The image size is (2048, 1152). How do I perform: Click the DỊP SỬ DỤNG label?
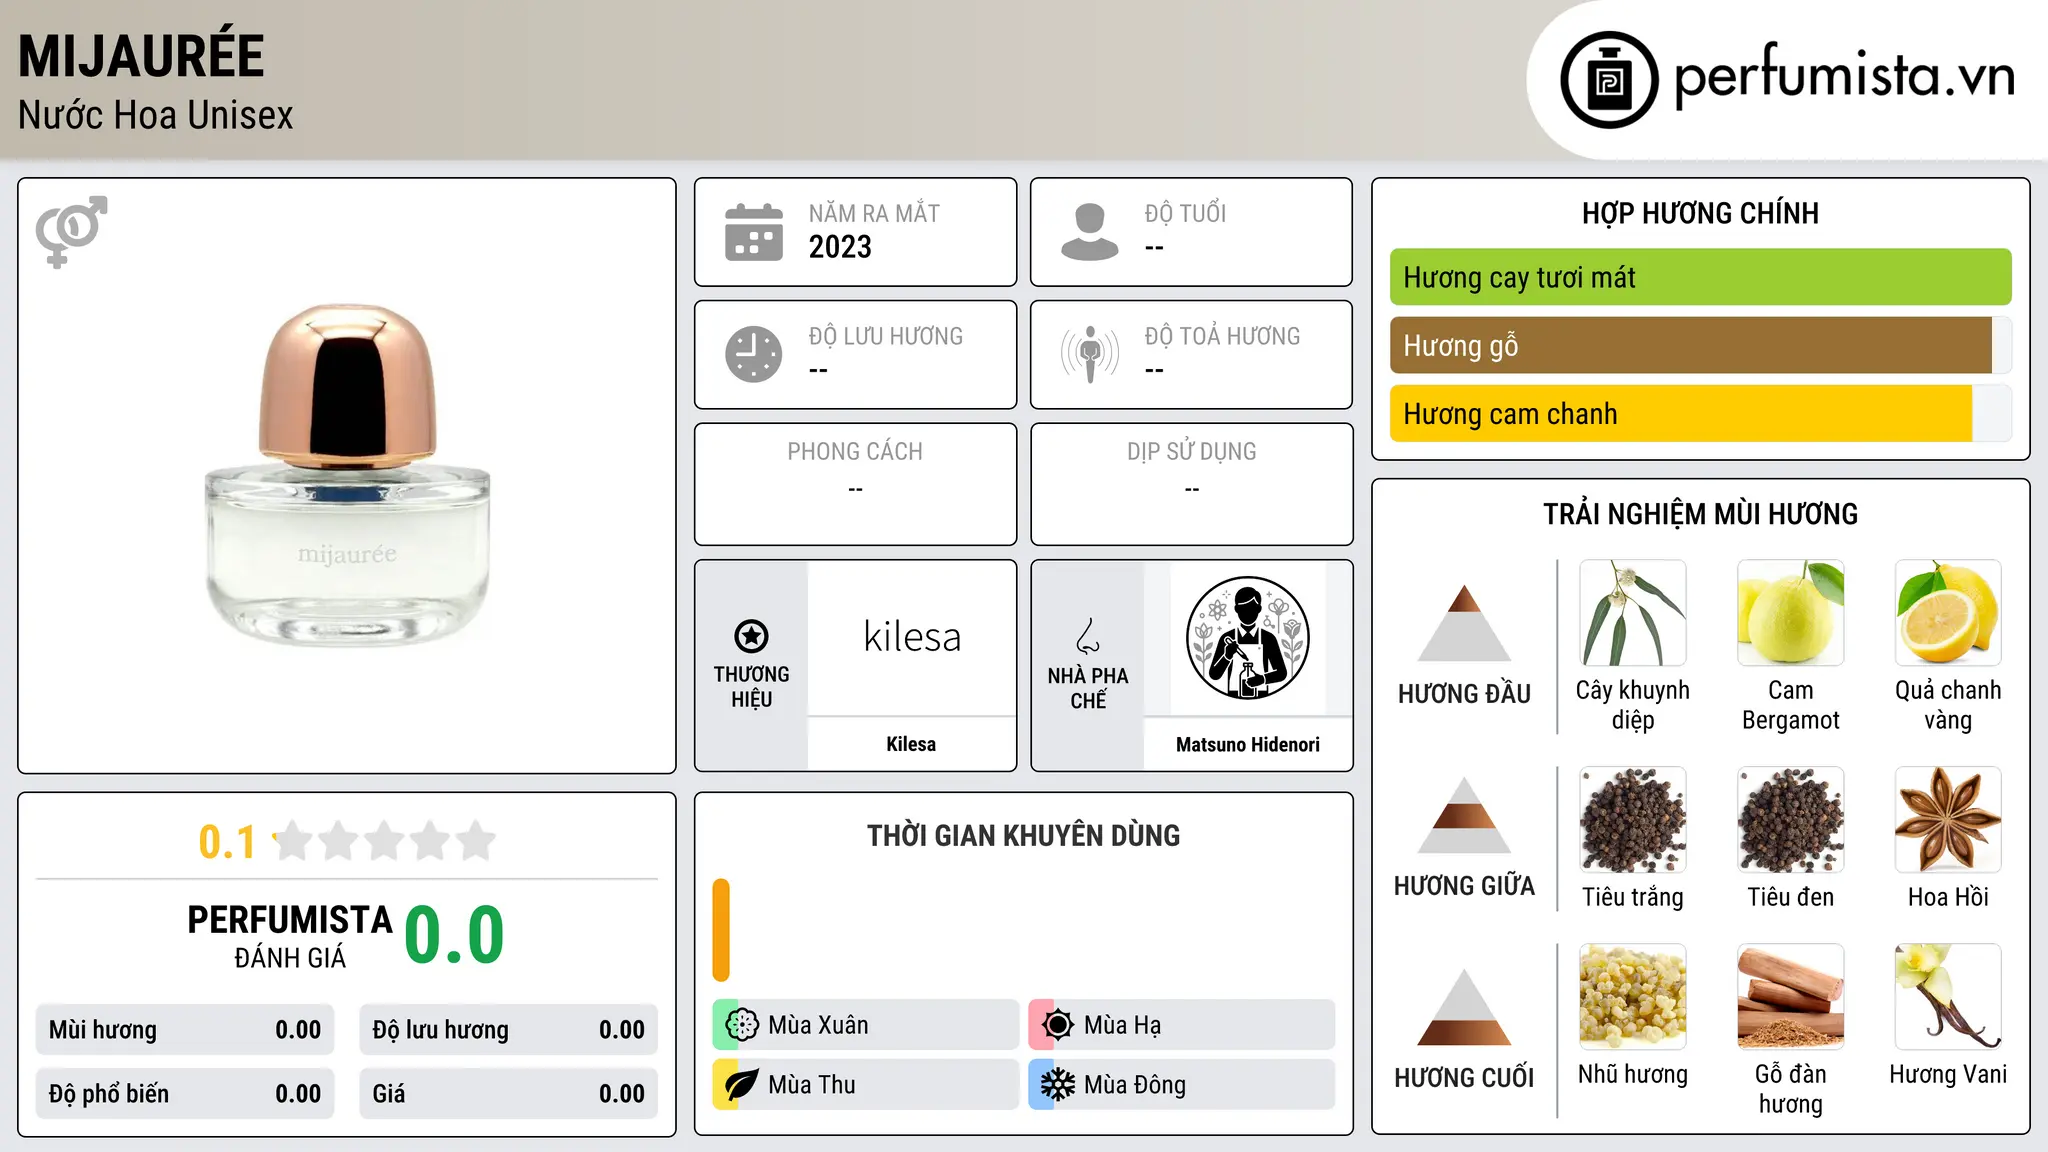click(x=1191, y=452)
